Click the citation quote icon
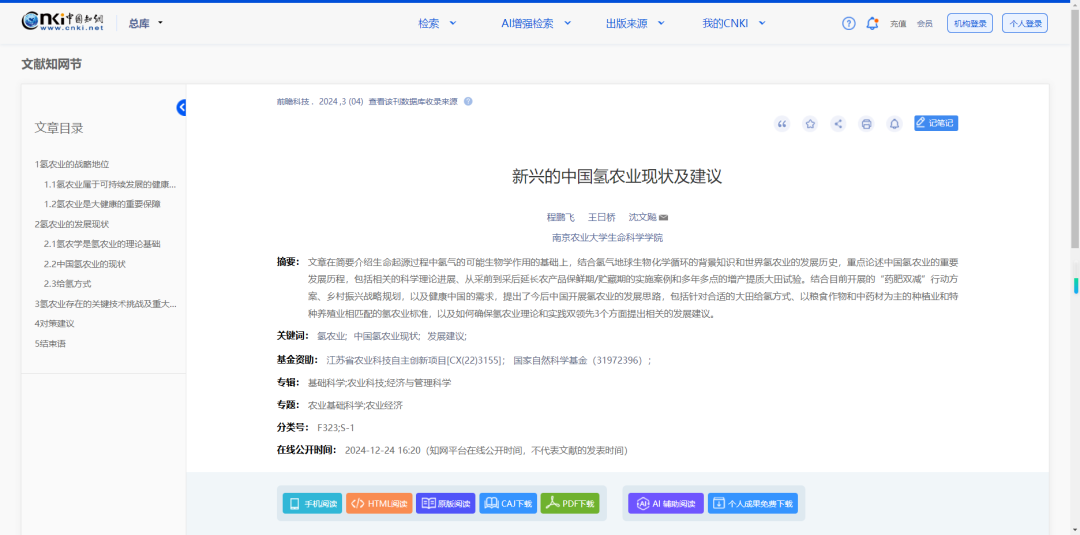Image resolution: width=1080 pixels, height=535 pixels. (x=782, y=124)
